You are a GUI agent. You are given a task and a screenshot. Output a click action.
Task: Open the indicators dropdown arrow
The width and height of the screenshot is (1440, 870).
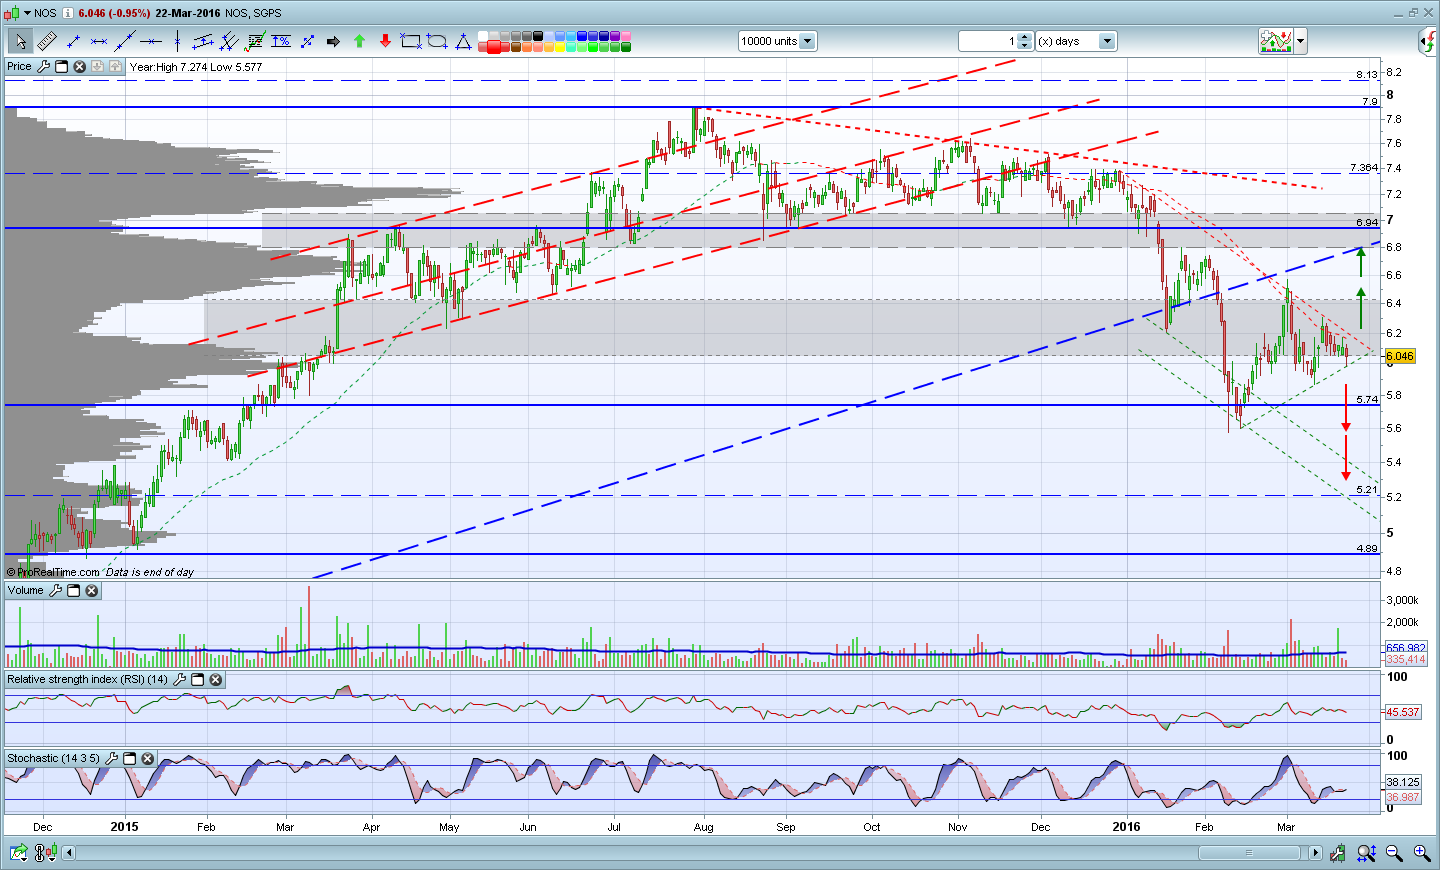coord(1301,41)
